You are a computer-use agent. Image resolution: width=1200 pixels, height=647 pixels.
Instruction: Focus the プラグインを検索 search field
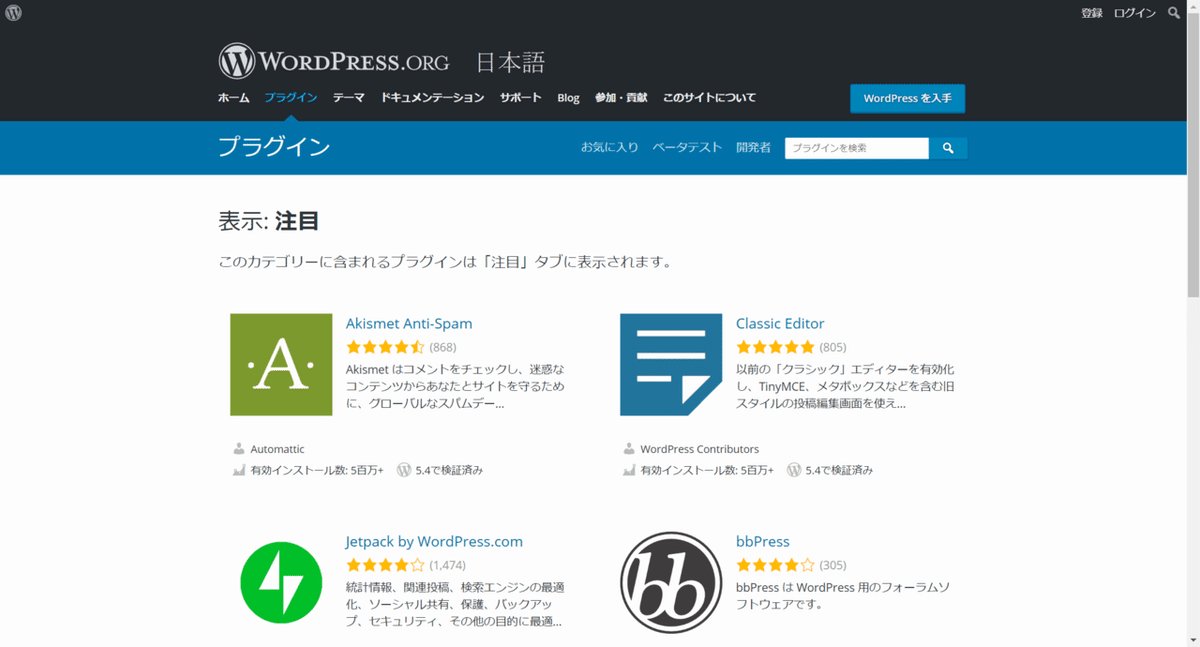857,148
